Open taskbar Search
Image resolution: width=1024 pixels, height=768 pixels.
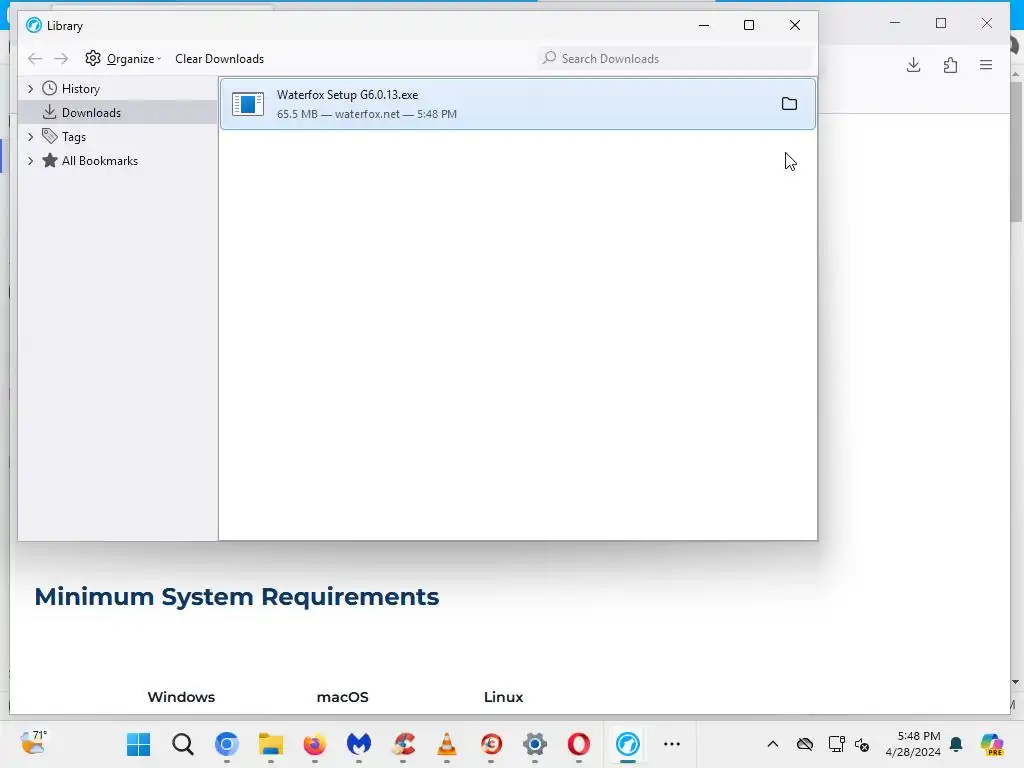183,744
